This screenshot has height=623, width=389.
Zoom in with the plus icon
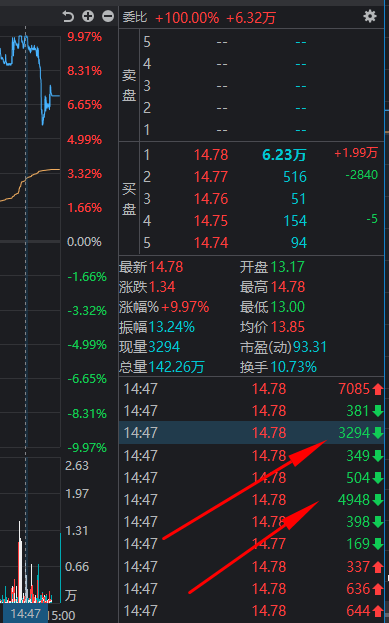(88, 16)
